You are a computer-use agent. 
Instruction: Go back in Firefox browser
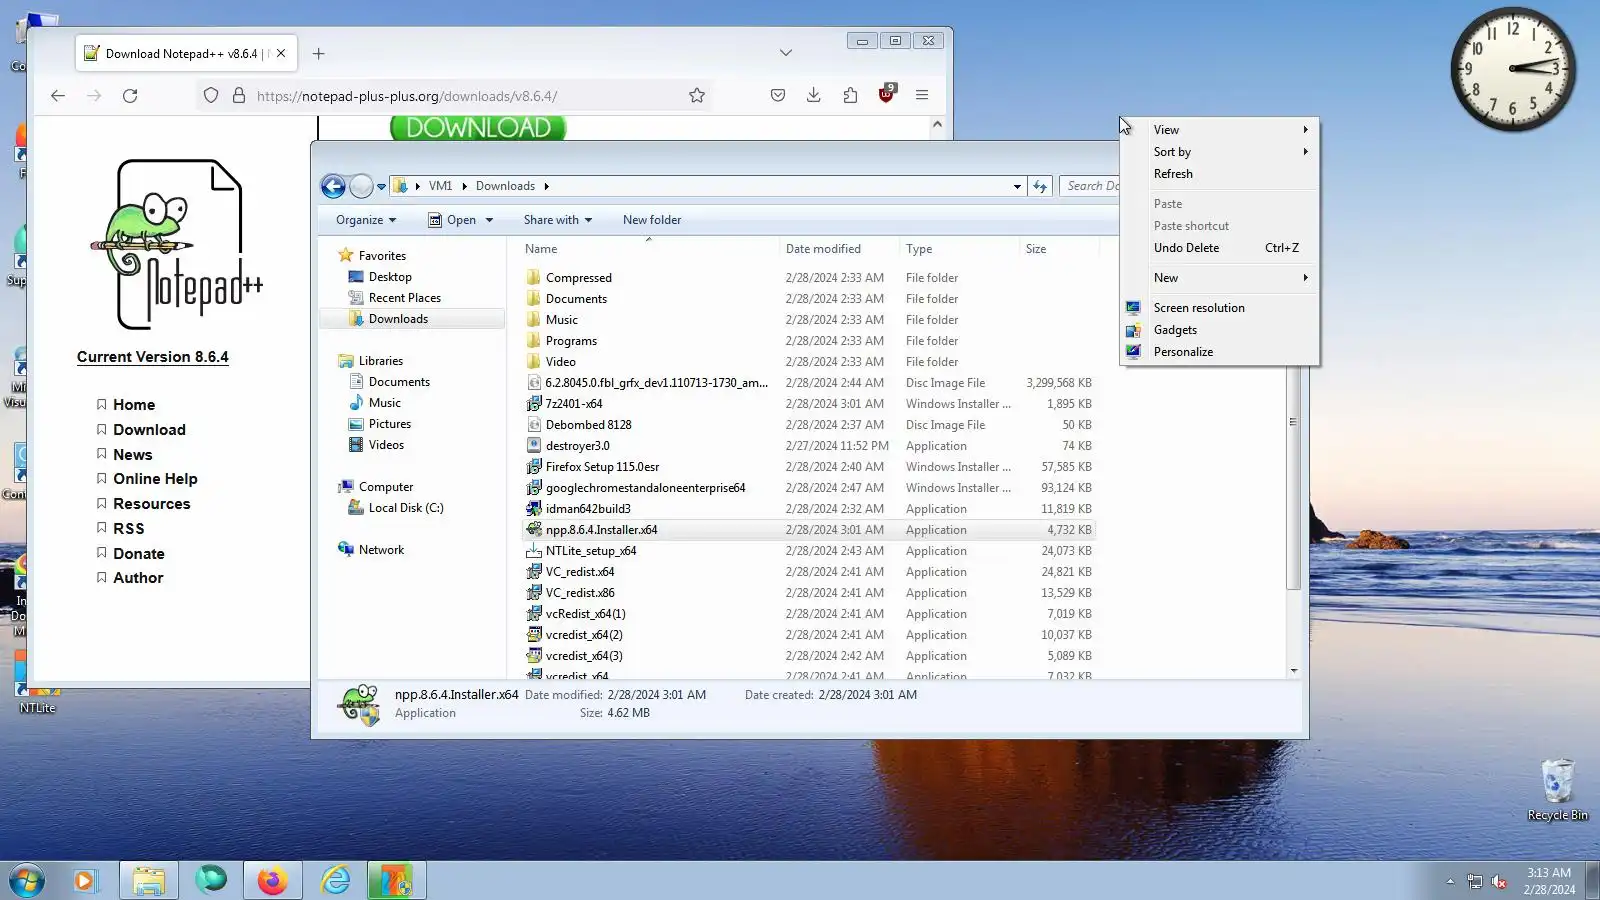(x=58, y=96)
